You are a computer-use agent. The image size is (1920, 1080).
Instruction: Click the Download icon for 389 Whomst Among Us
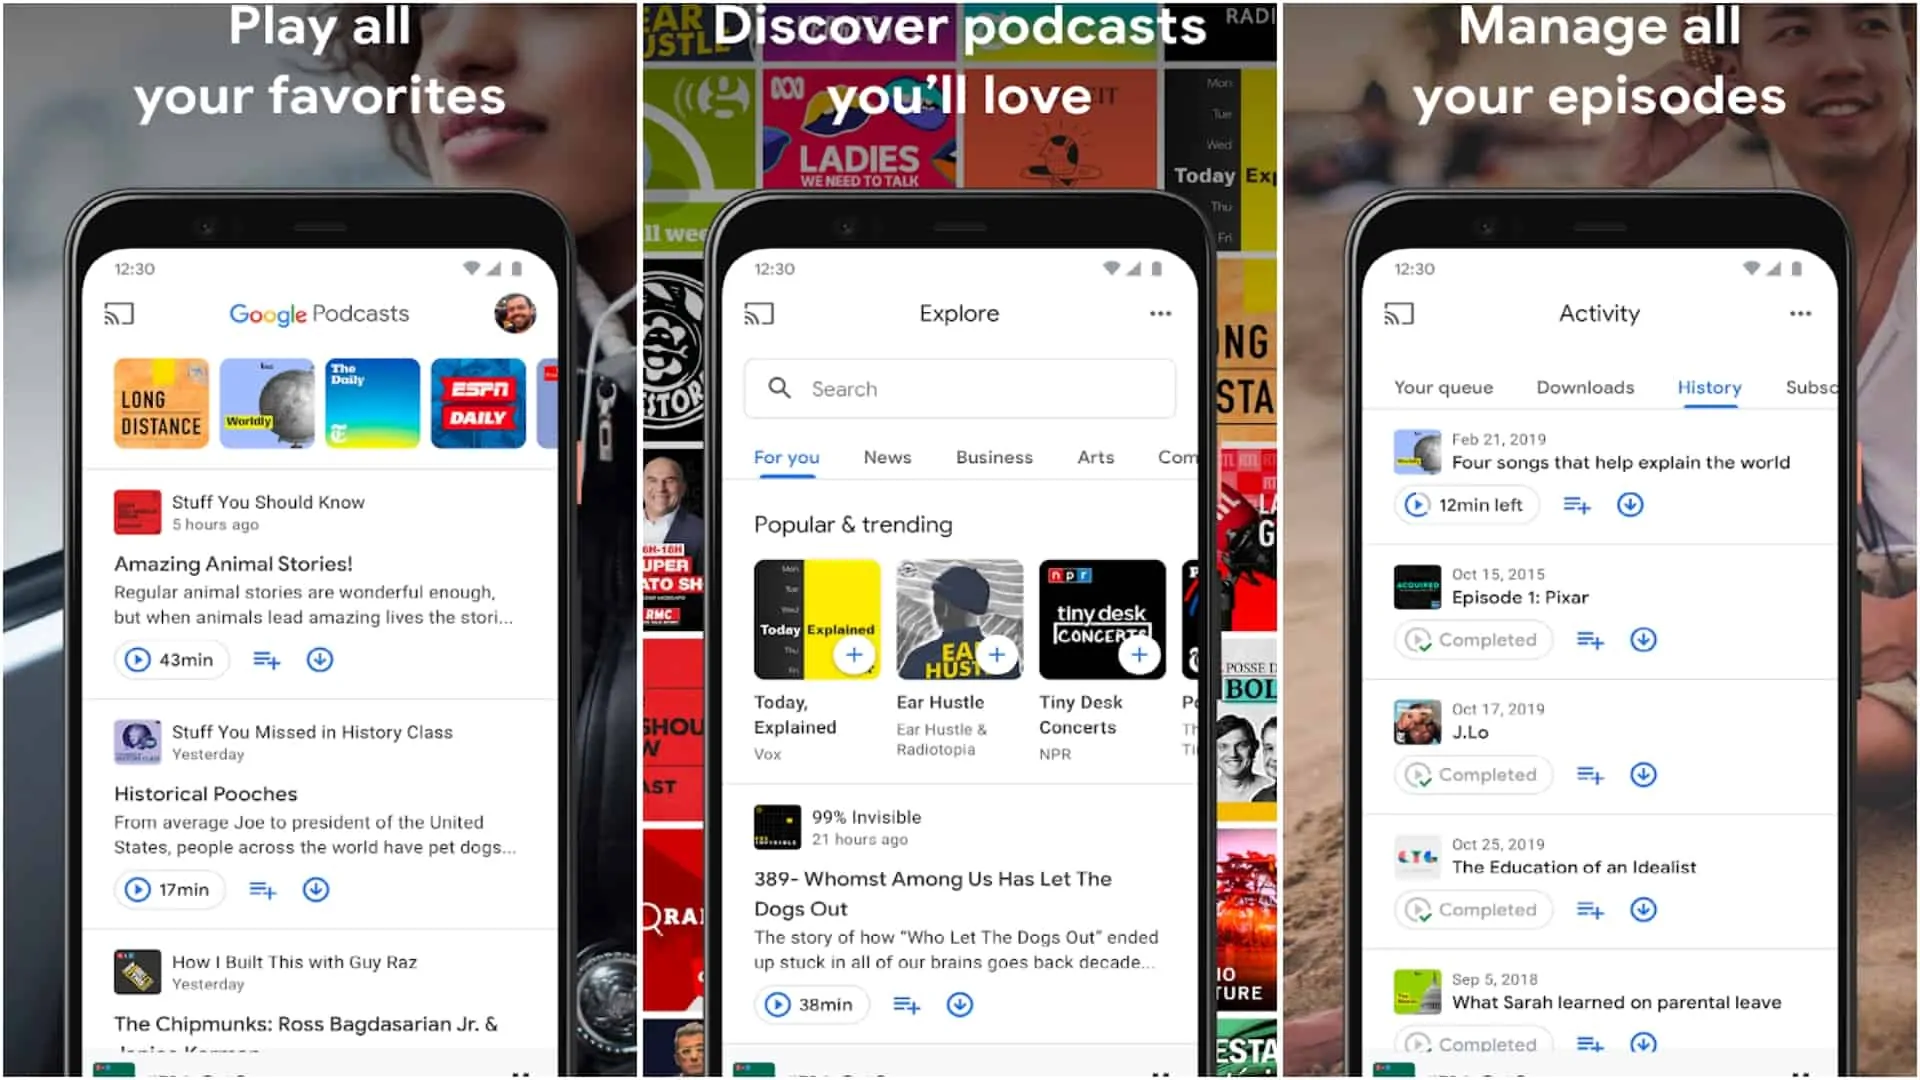point(960,1005)
